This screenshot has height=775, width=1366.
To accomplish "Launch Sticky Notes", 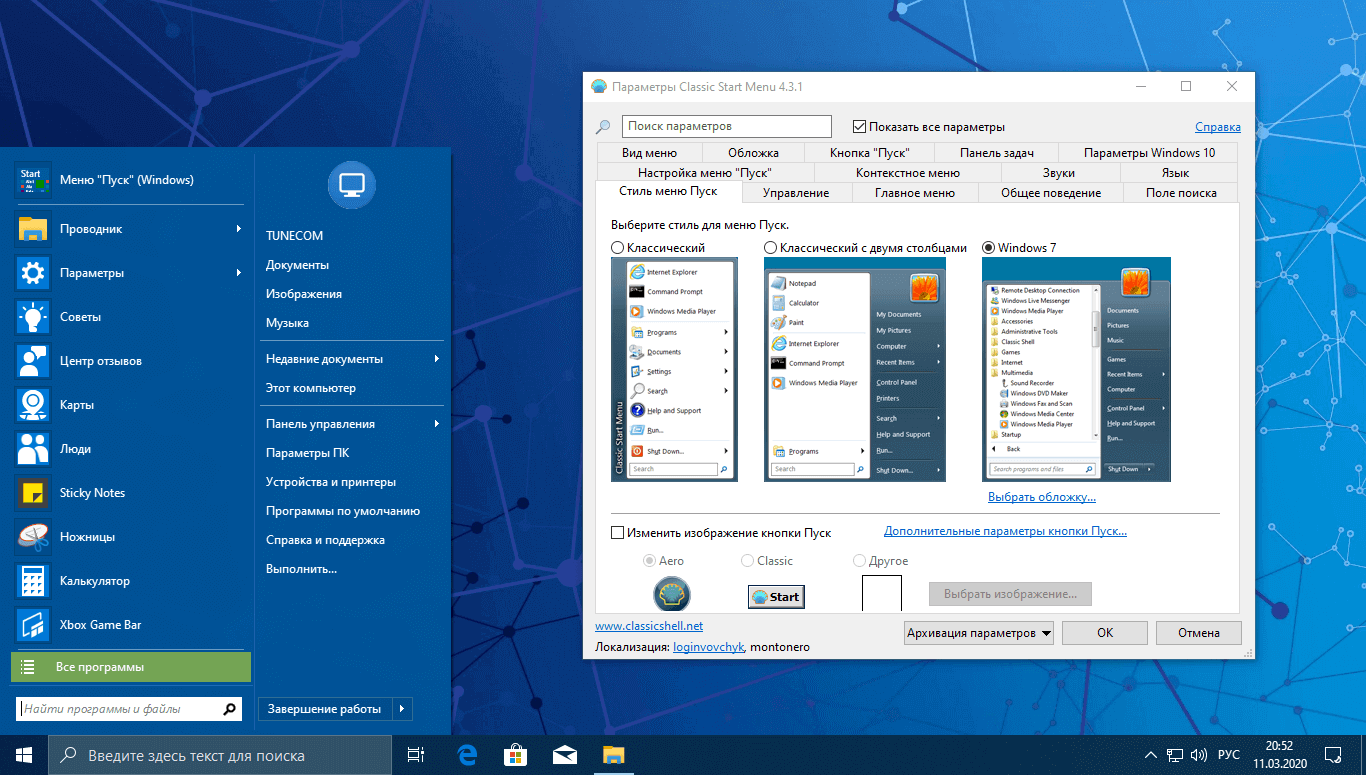I will [x=130, y=493].
